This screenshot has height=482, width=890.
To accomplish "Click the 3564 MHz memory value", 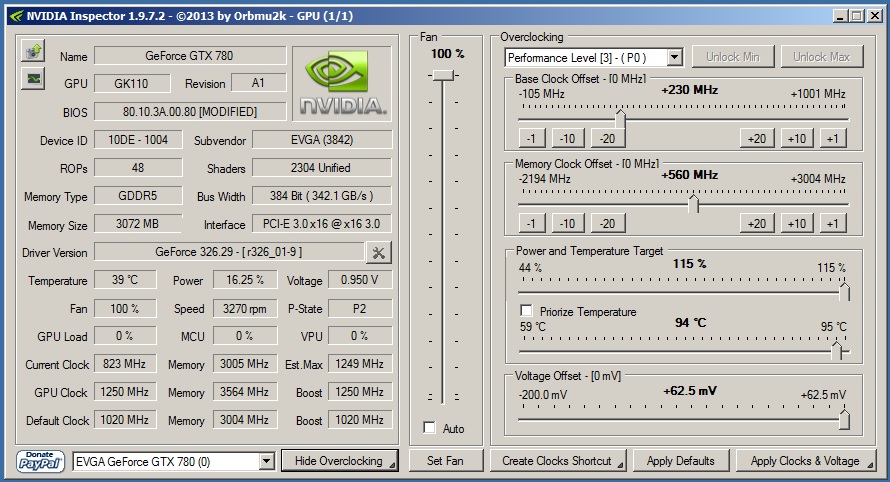I will coord(245,392).
